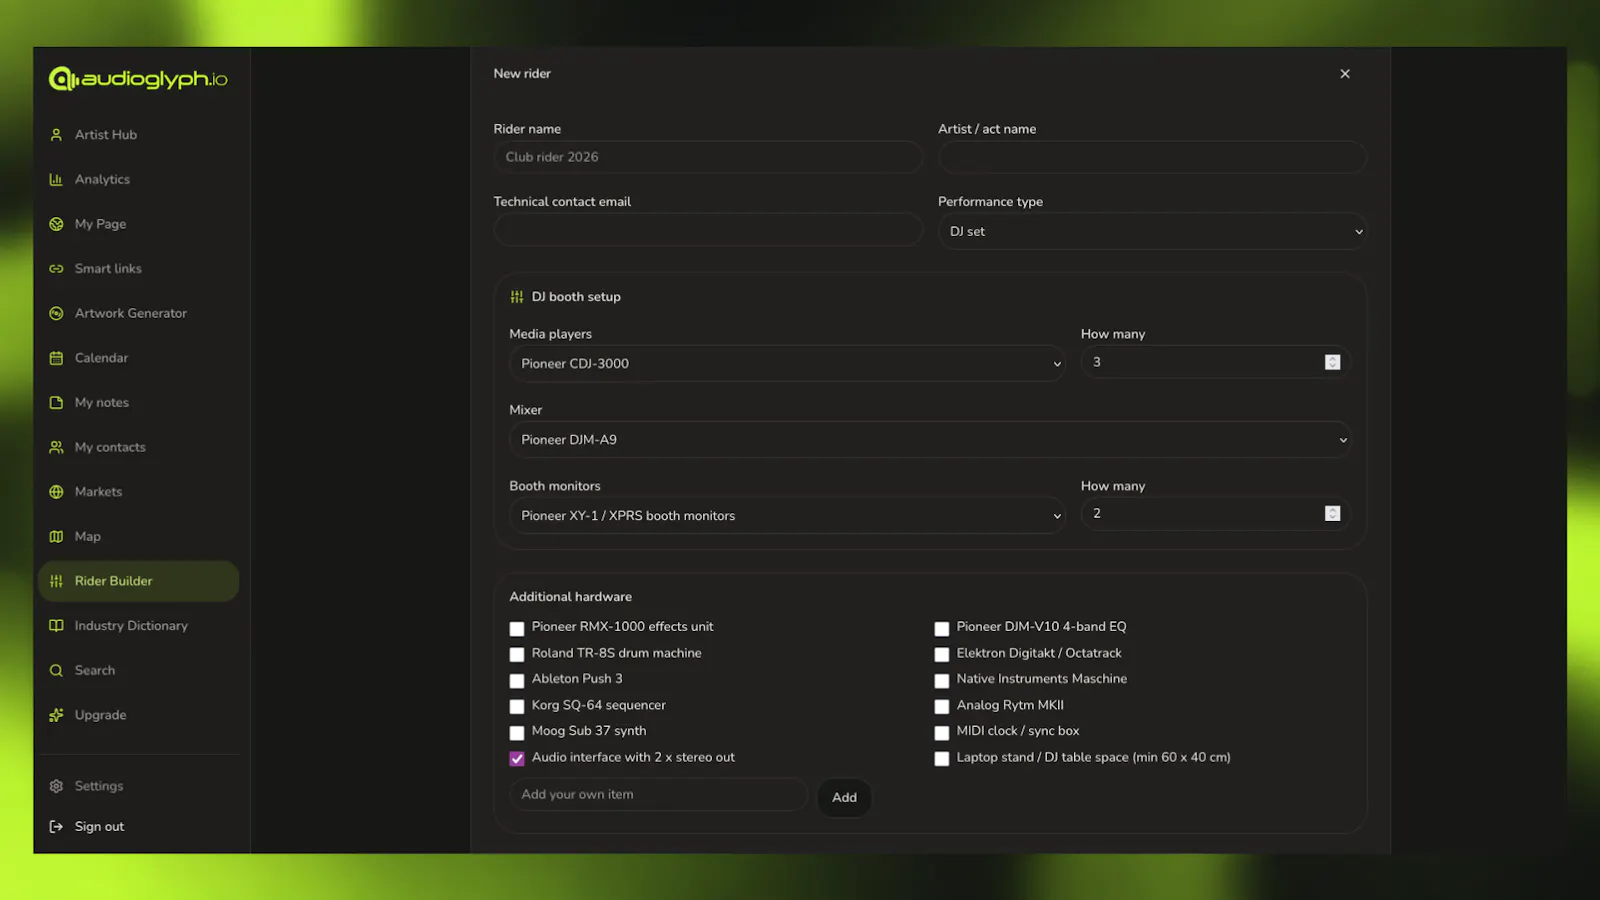Click the Sign out label

[100, 827]
